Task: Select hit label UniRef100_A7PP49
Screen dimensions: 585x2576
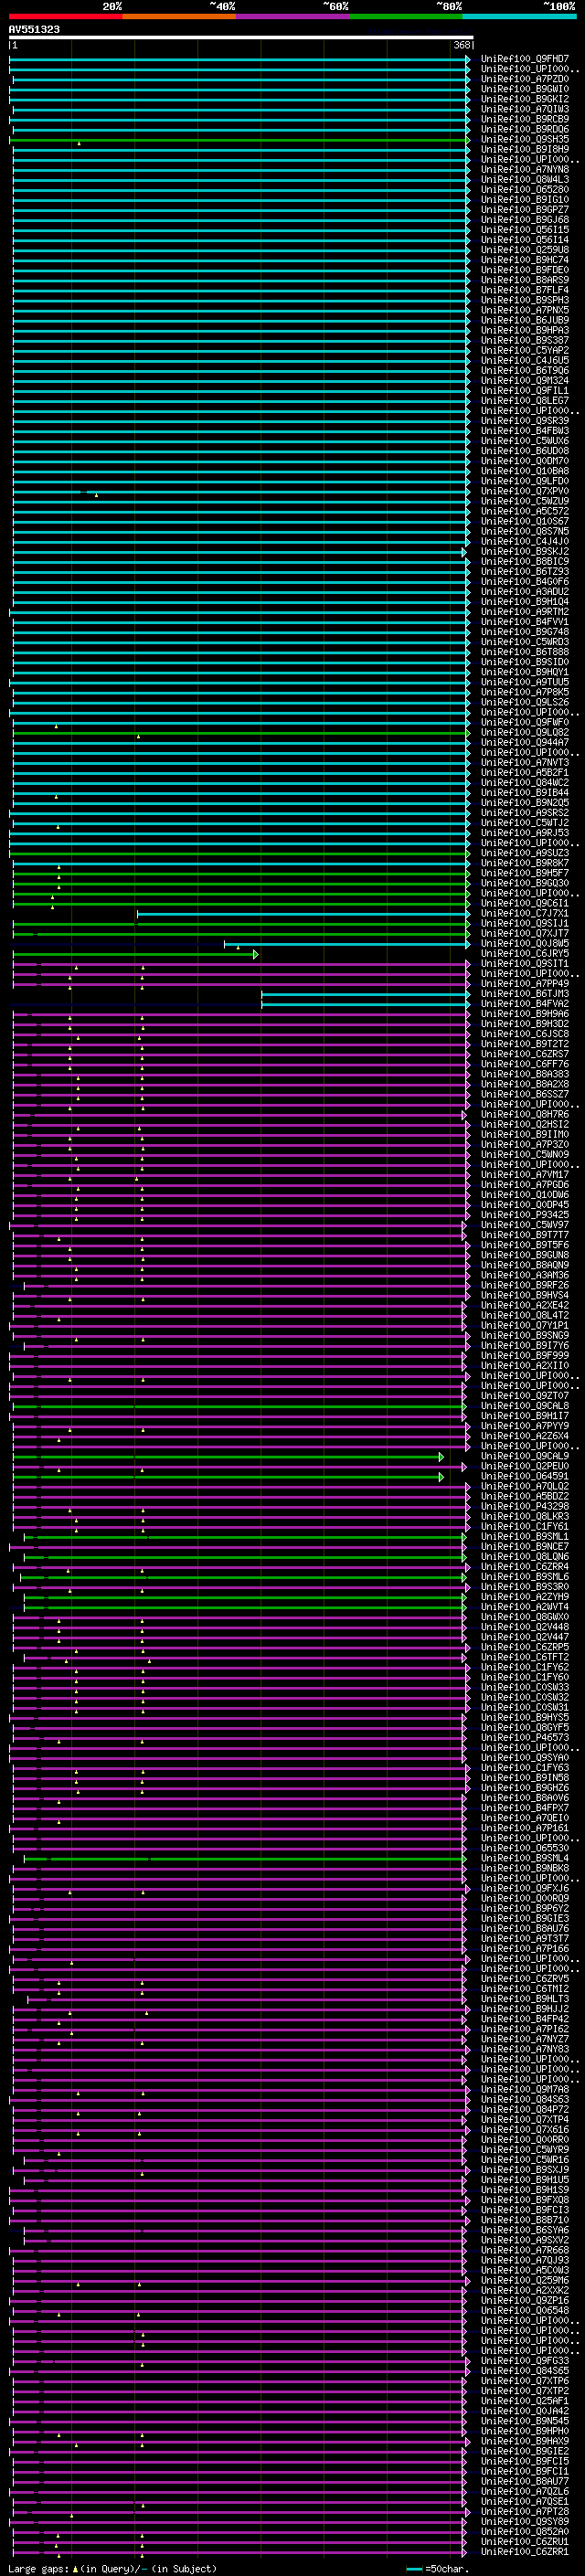Action: click(525, 984)
